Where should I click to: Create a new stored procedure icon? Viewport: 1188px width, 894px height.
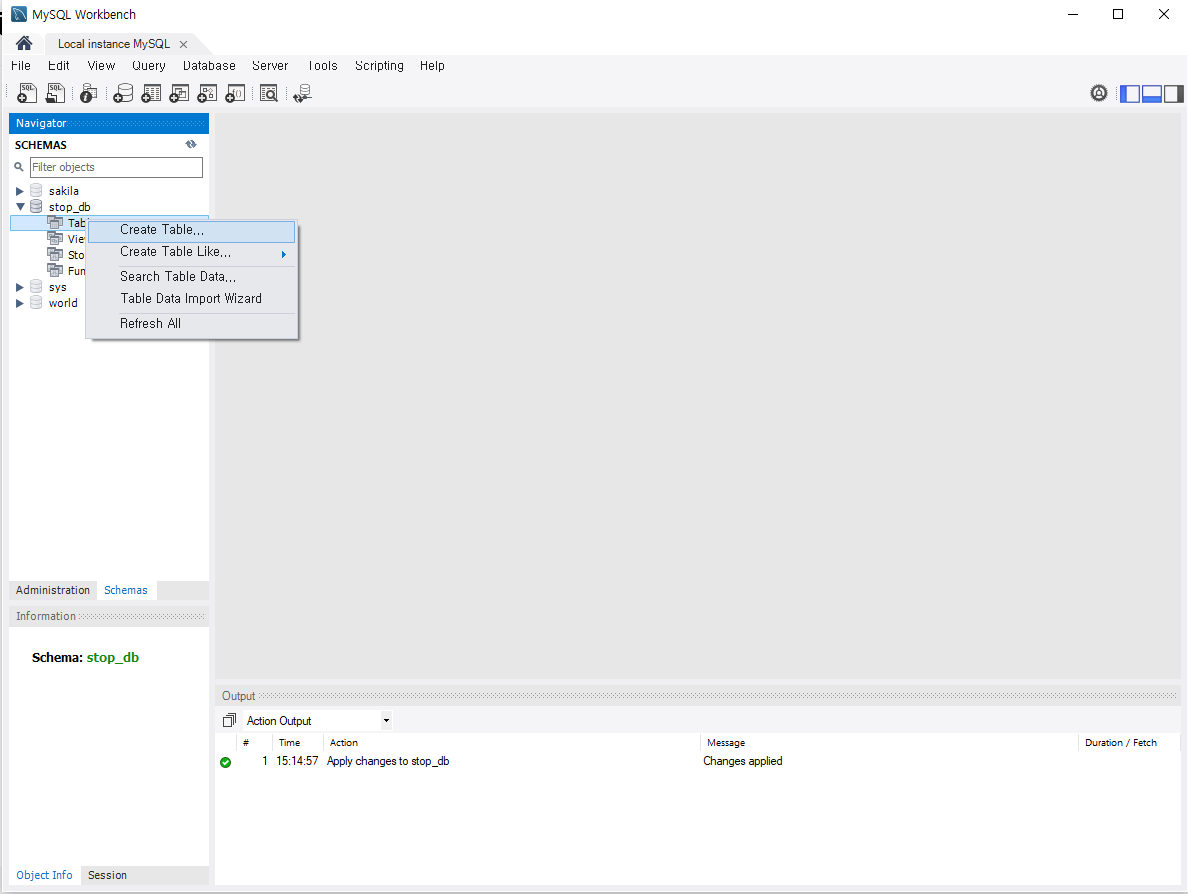pyautogui.click(x=207, y=93)
